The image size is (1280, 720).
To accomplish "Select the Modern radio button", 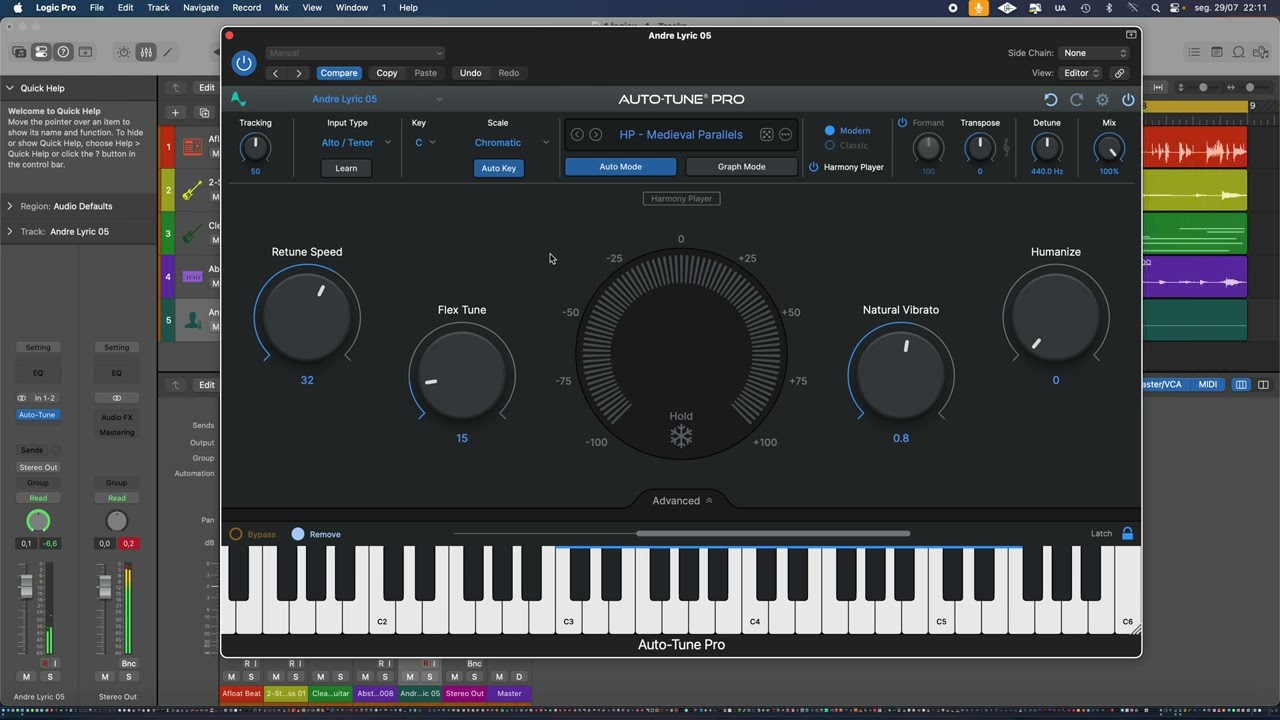I will pyautogui.click(x=829, y=131).
